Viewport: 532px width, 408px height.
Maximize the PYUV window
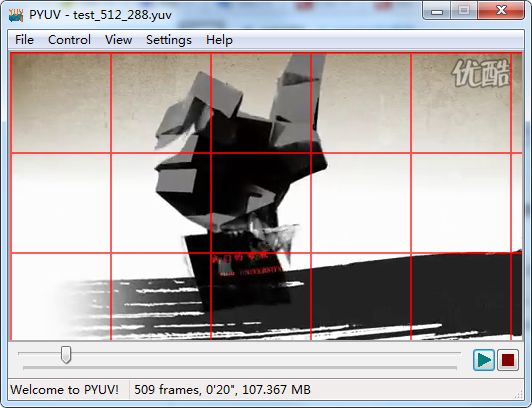coord(464,11)
